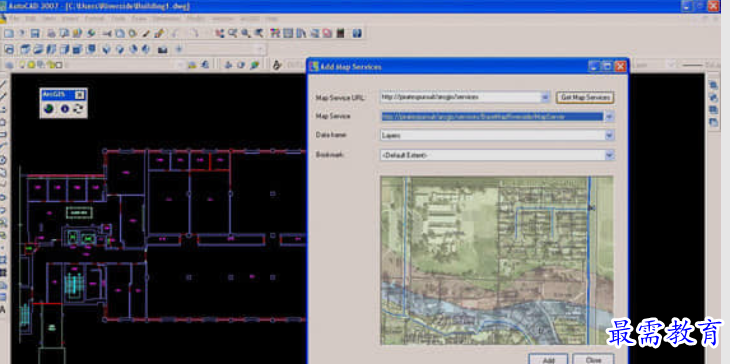Viewport: 730px width, 364px height.
Task: Click the Get Map Services button
Action: (585, 97)
